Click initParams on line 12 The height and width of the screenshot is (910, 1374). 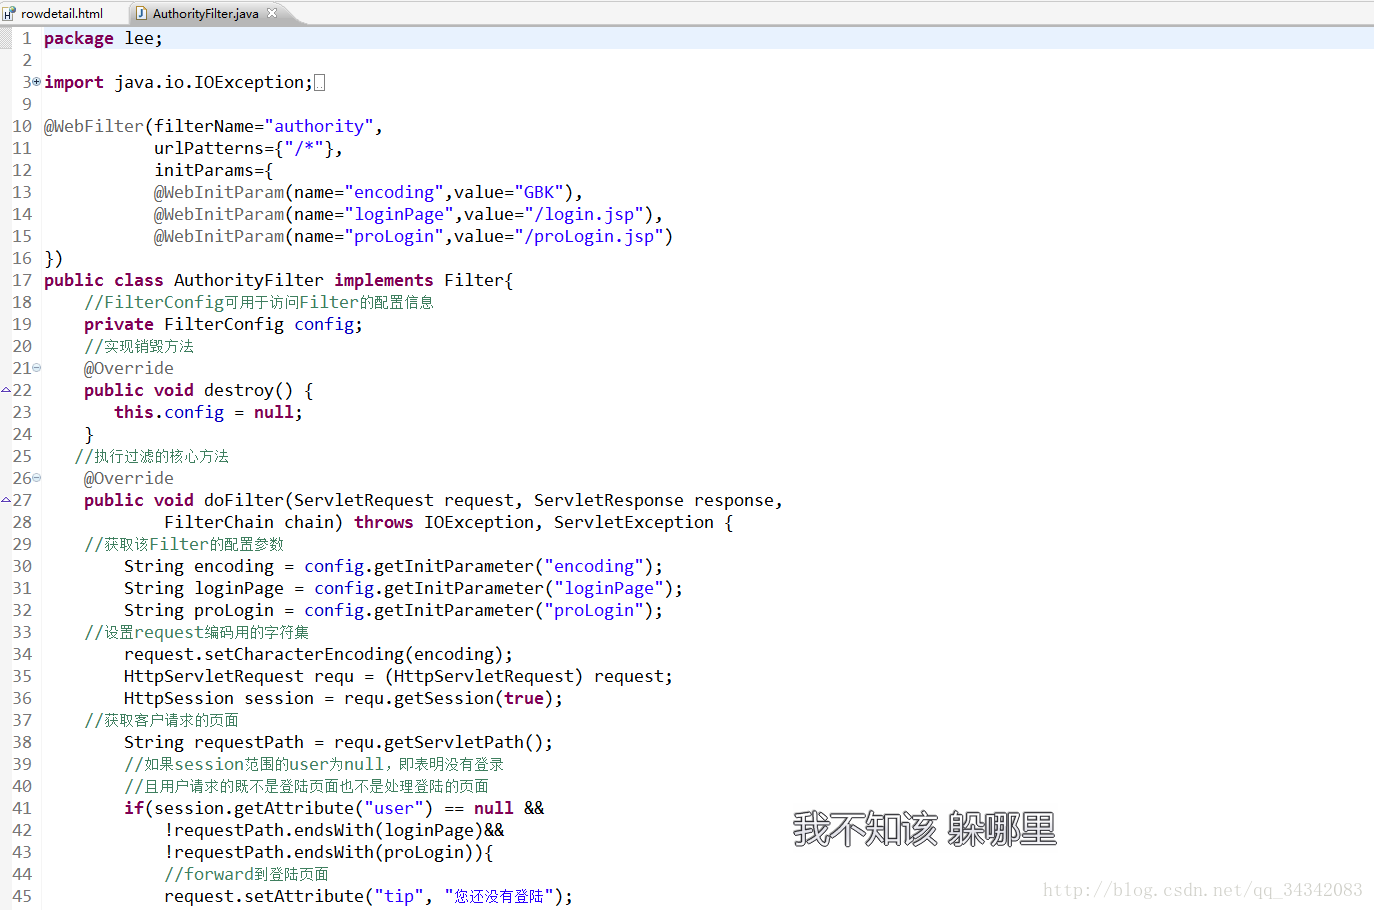tap(204, 170)
